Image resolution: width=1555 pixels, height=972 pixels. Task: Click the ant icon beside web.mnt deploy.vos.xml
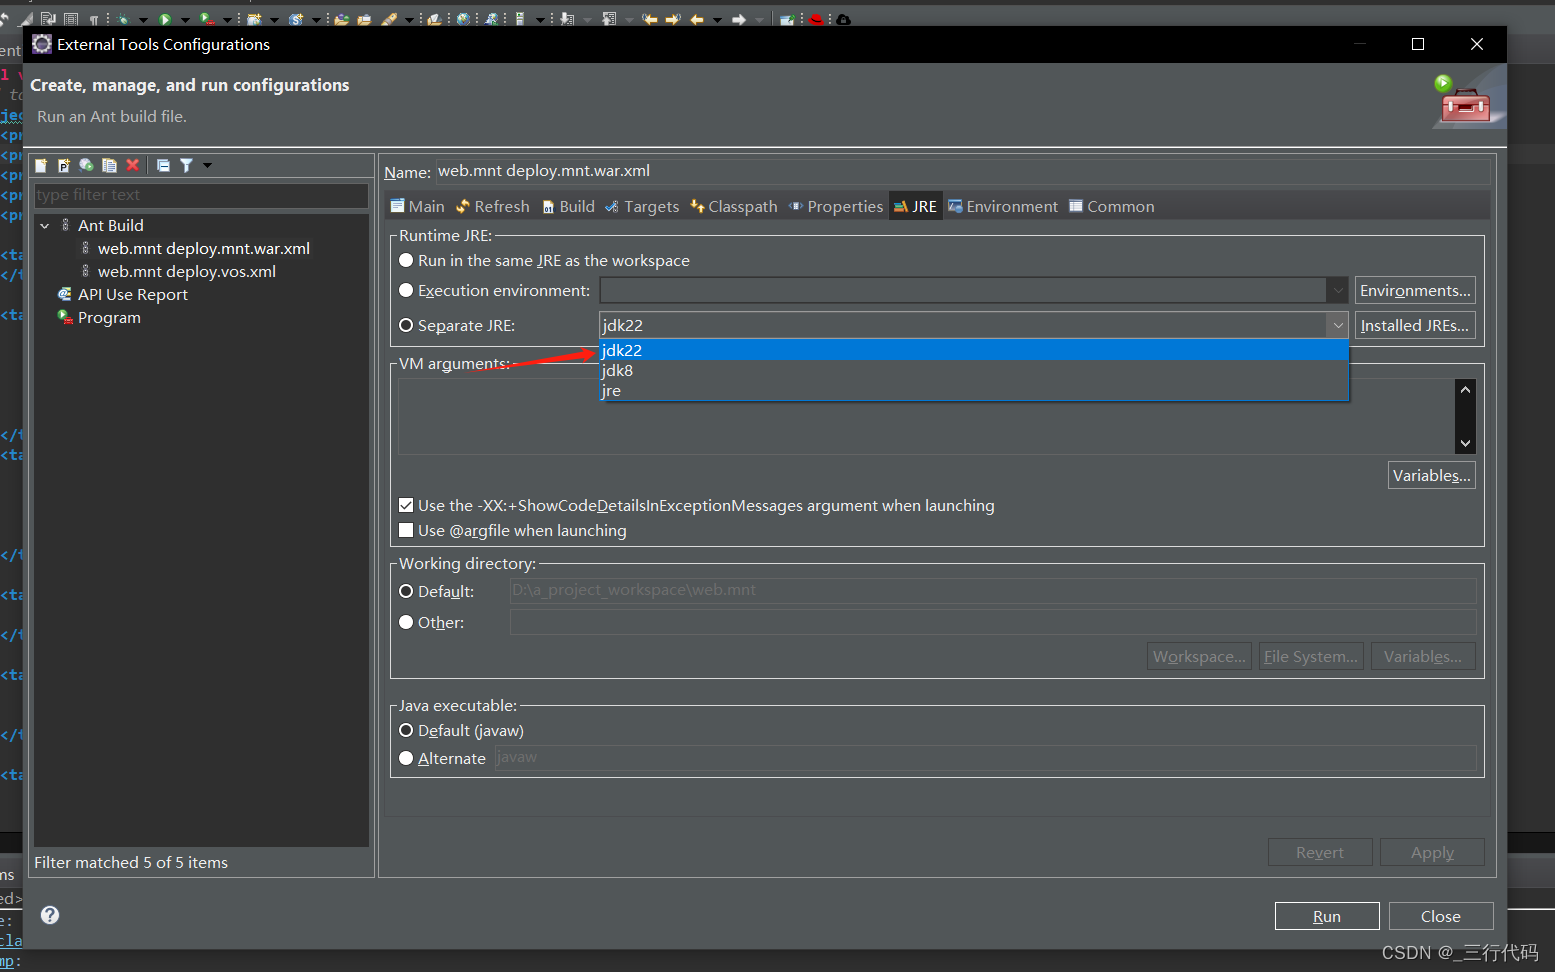pos(85,271)
